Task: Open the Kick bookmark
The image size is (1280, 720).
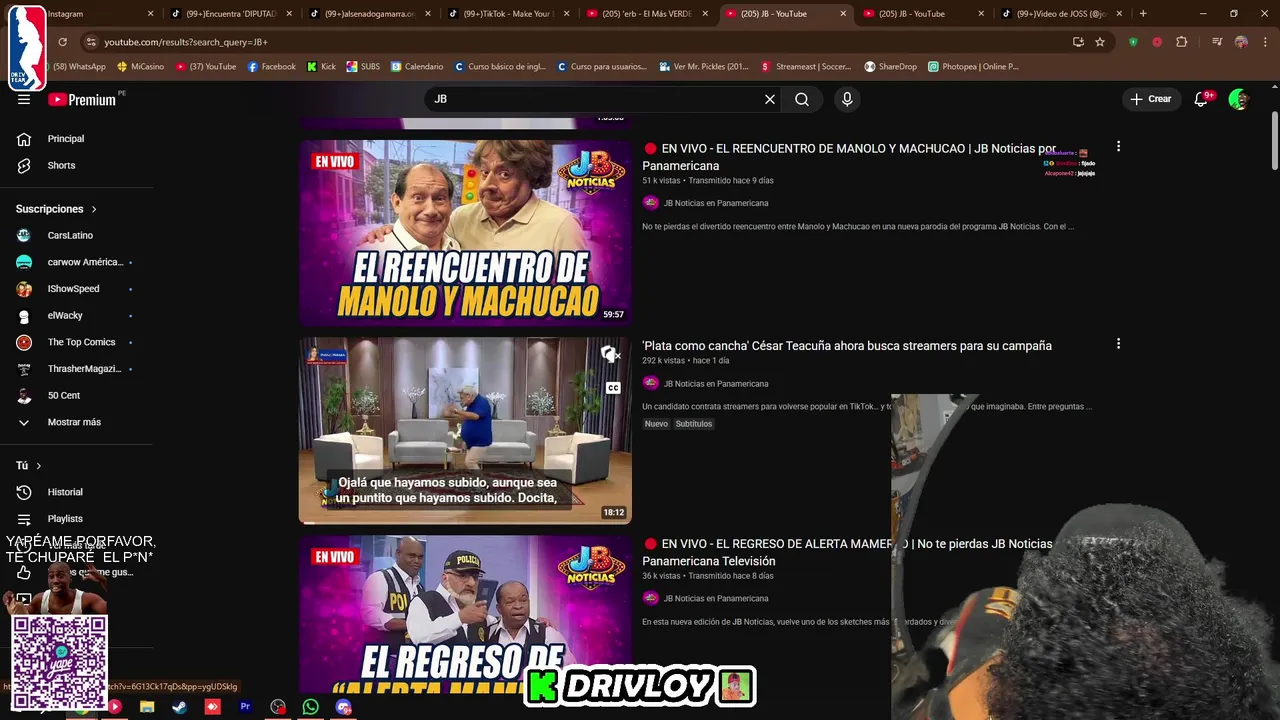Action: coord(320,66)
